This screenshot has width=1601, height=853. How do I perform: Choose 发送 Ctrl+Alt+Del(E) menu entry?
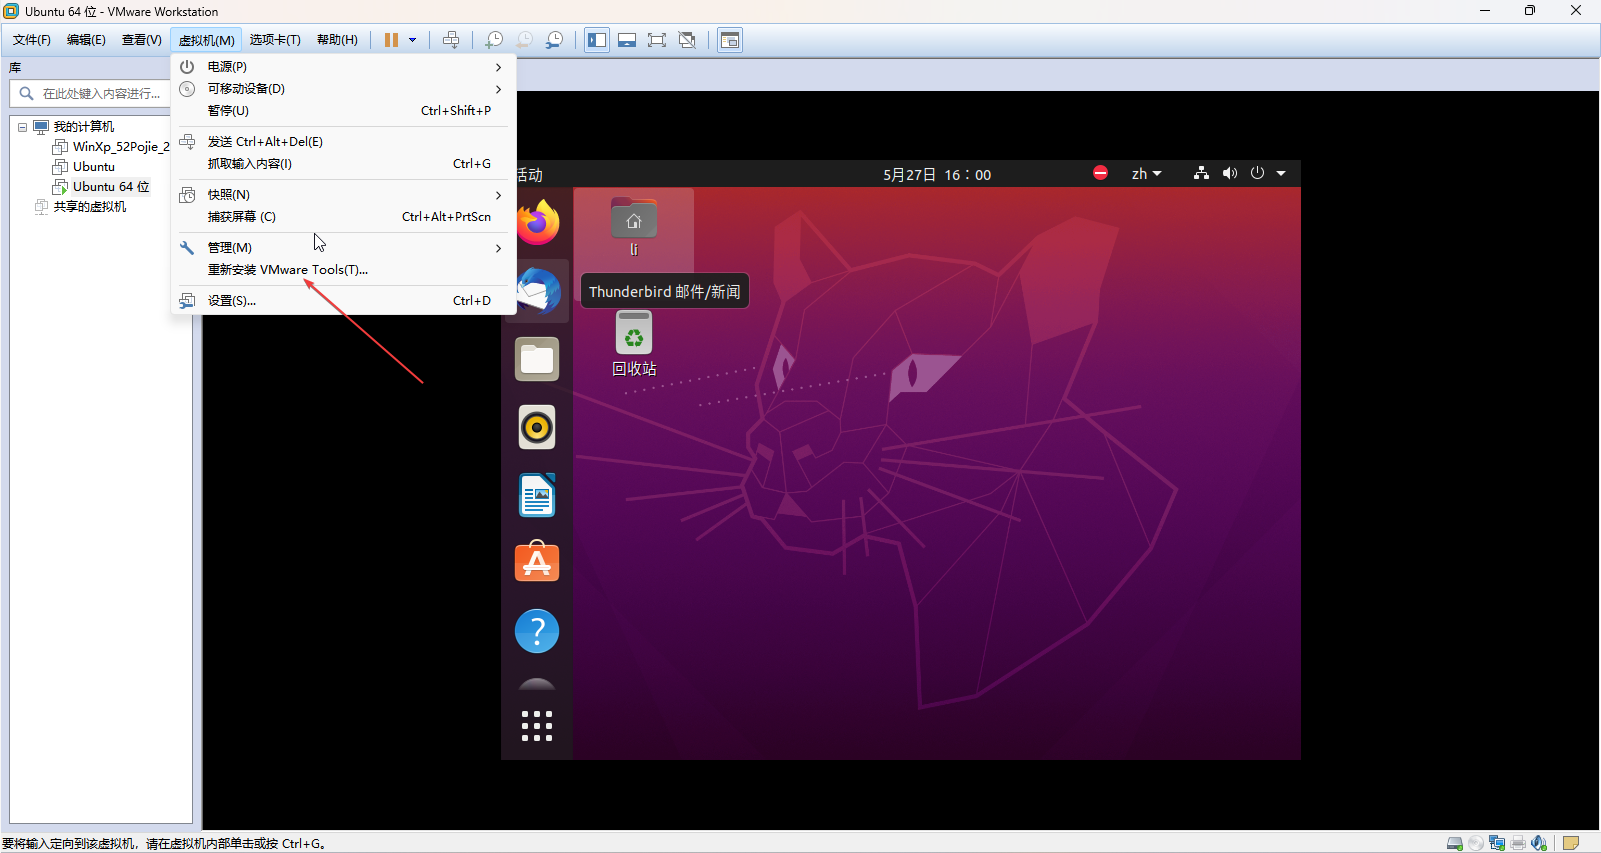pos(343,142)
